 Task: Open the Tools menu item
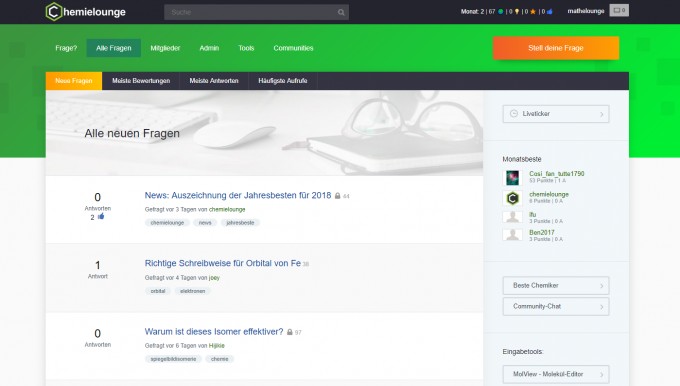[x=246, y=48]
